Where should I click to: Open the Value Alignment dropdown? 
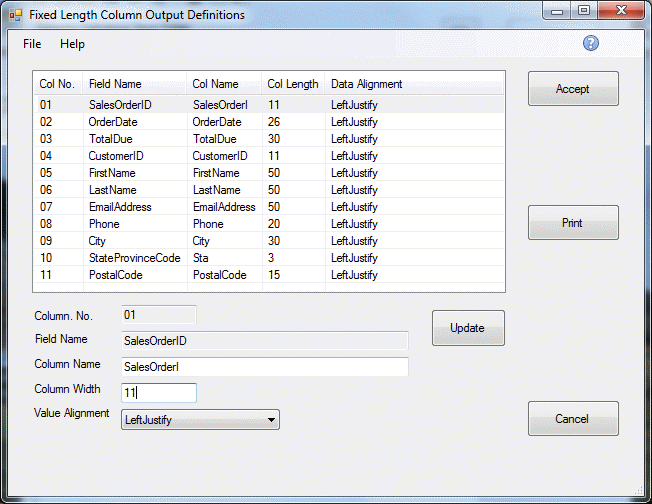(x=200, y=420)
